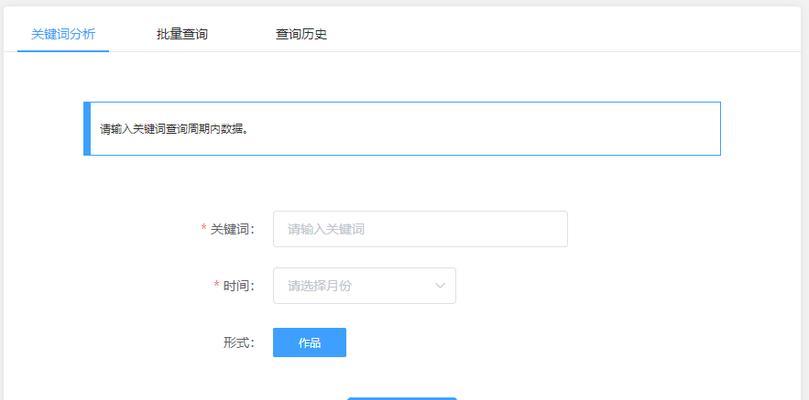Open the 查询历史 tab
This screenshot has height=400, width=809.
pyautogui.click(x=301, y=35)
